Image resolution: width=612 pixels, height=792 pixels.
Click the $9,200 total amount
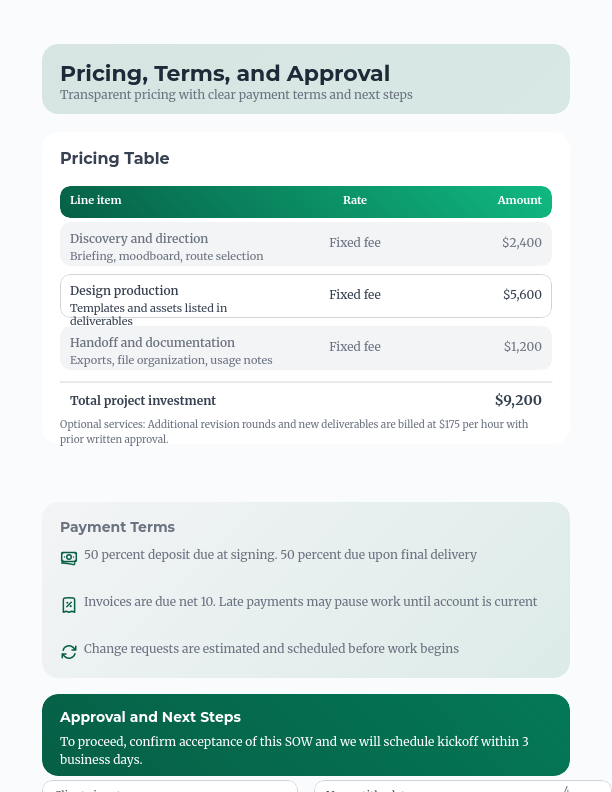point(518,401)
